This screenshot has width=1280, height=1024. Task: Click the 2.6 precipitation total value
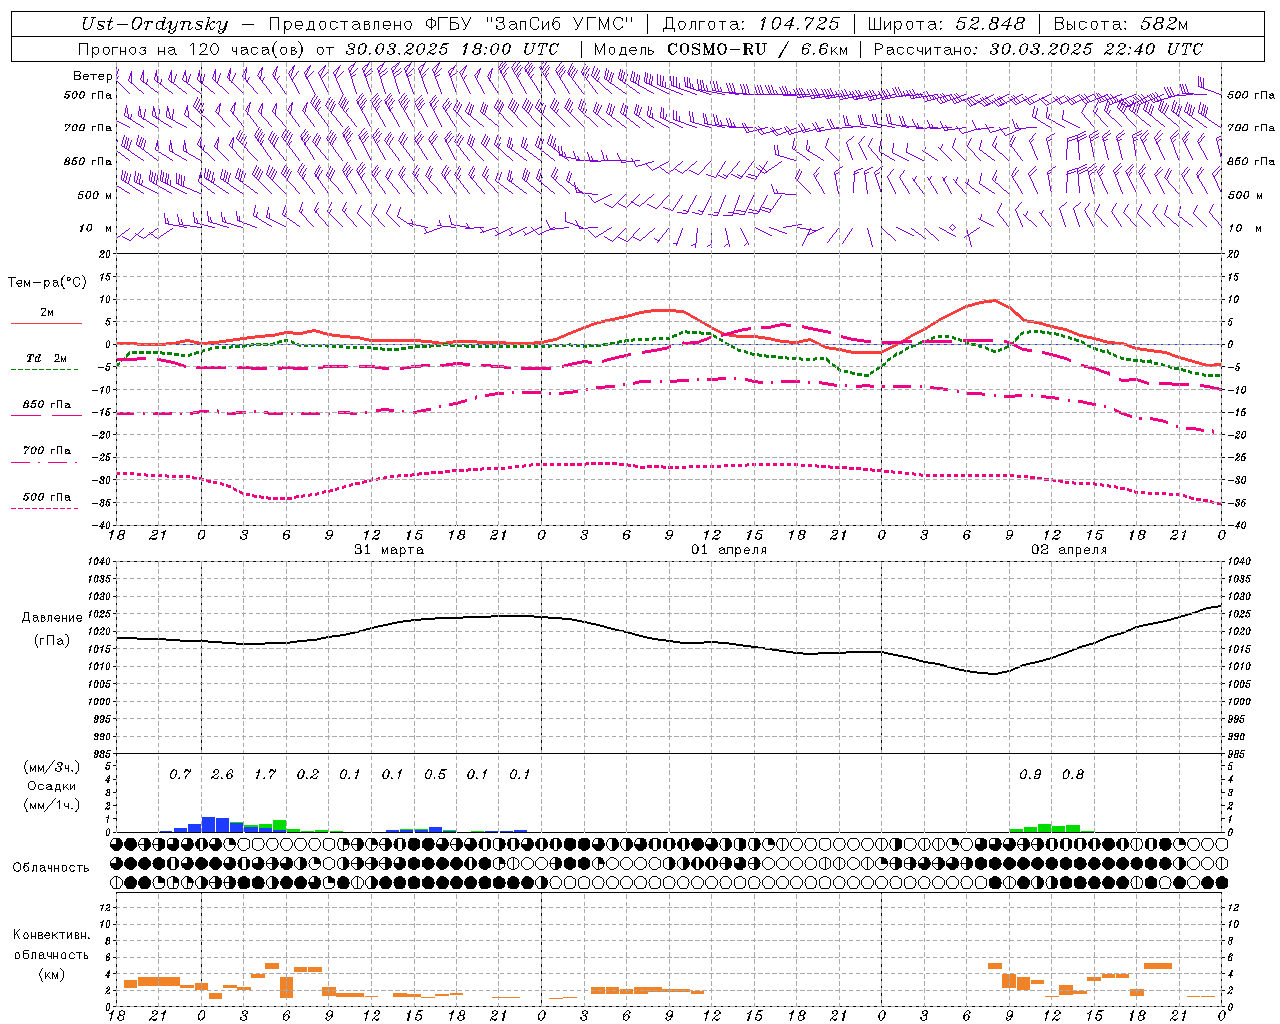pos(222,775)
